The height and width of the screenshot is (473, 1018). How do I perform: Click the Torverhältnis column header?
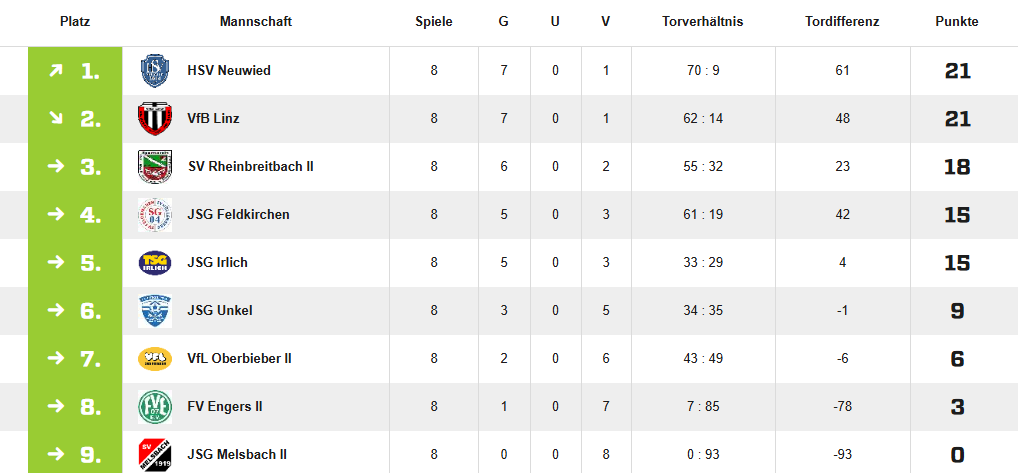702,21
